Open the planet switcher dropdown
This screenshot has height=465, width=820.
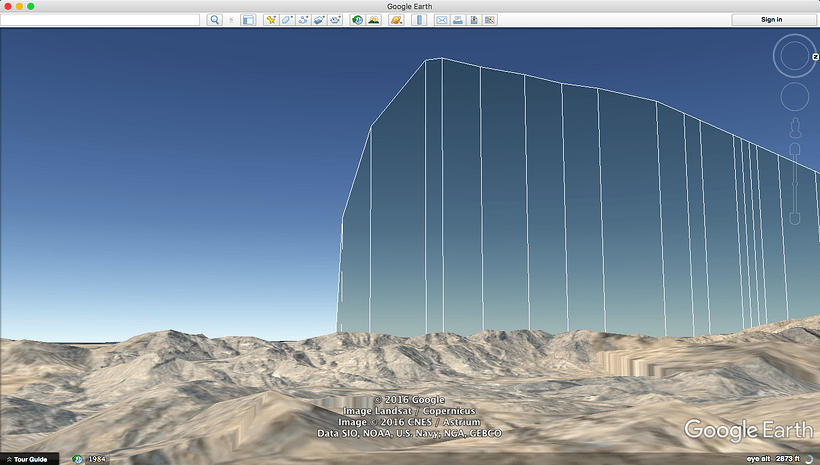coord(396,20)
